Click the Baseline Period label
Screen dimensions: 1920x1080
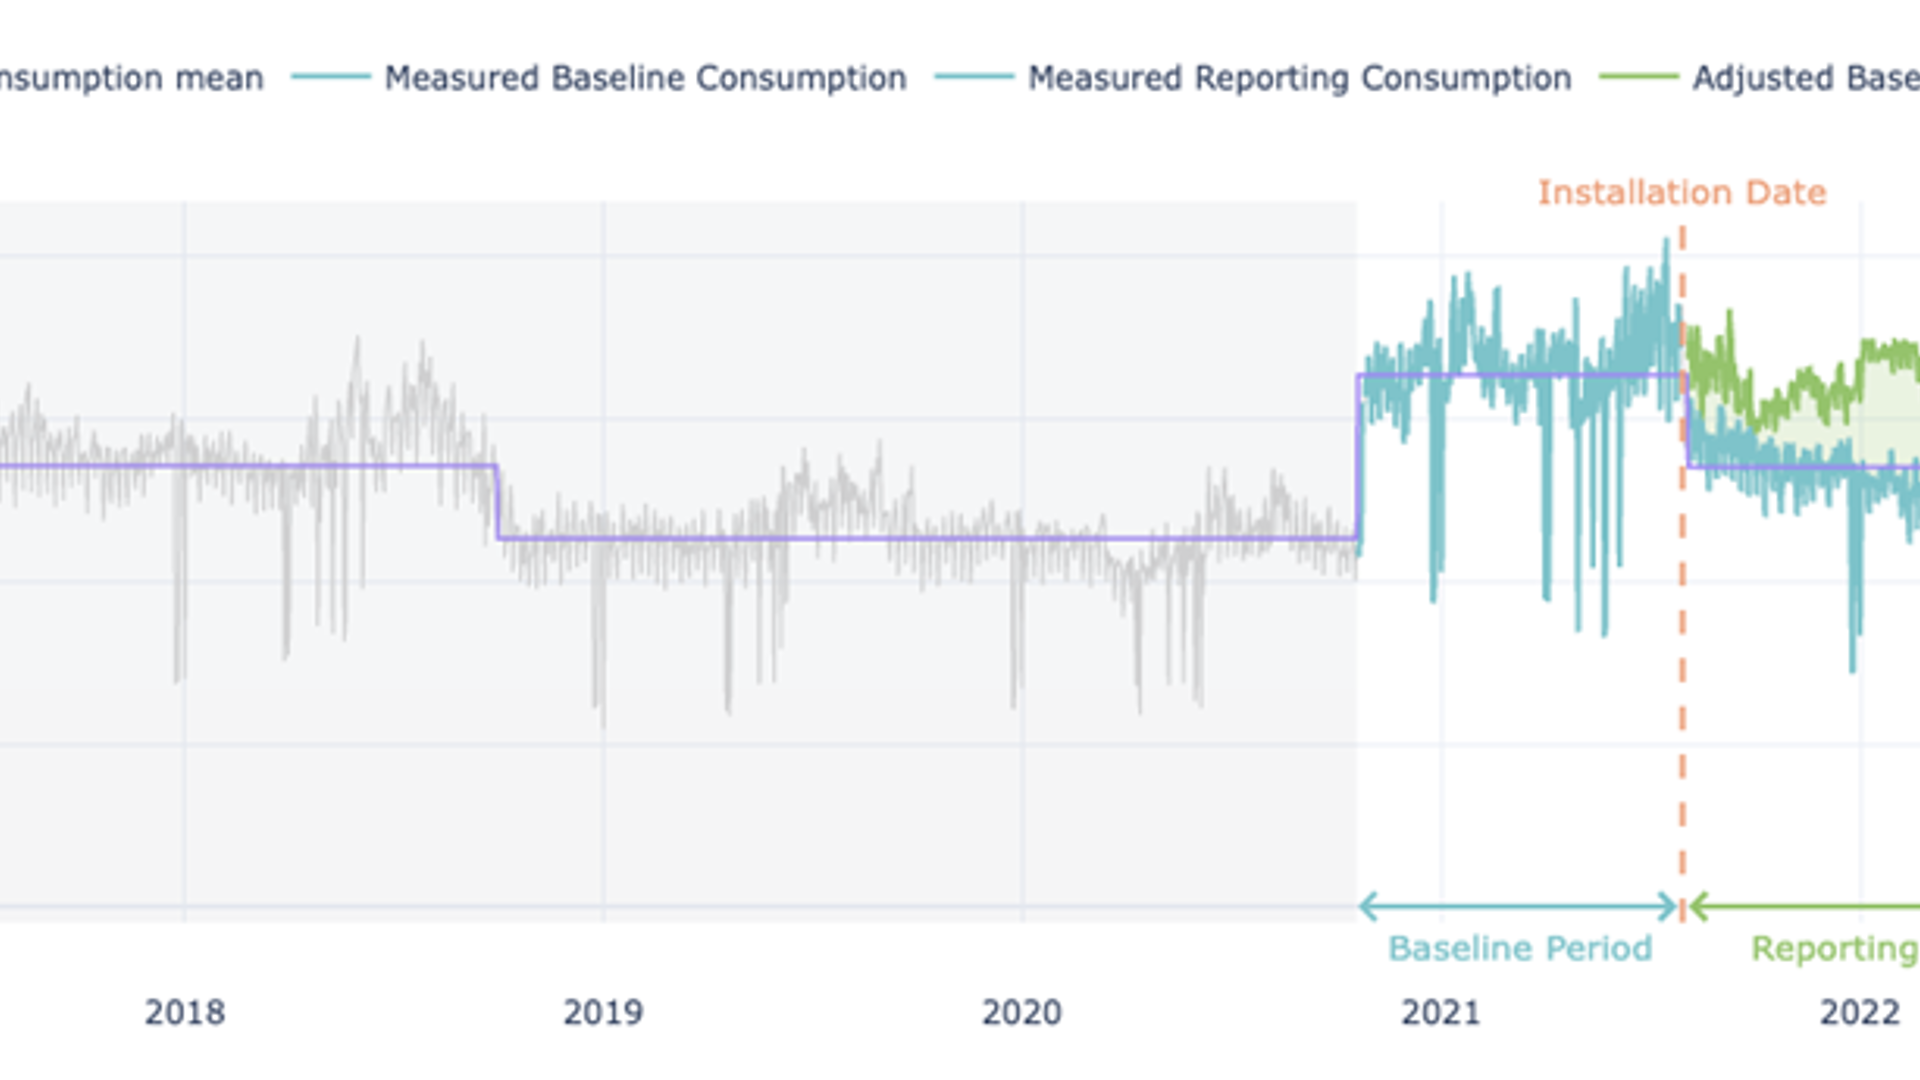point(1520,948)
